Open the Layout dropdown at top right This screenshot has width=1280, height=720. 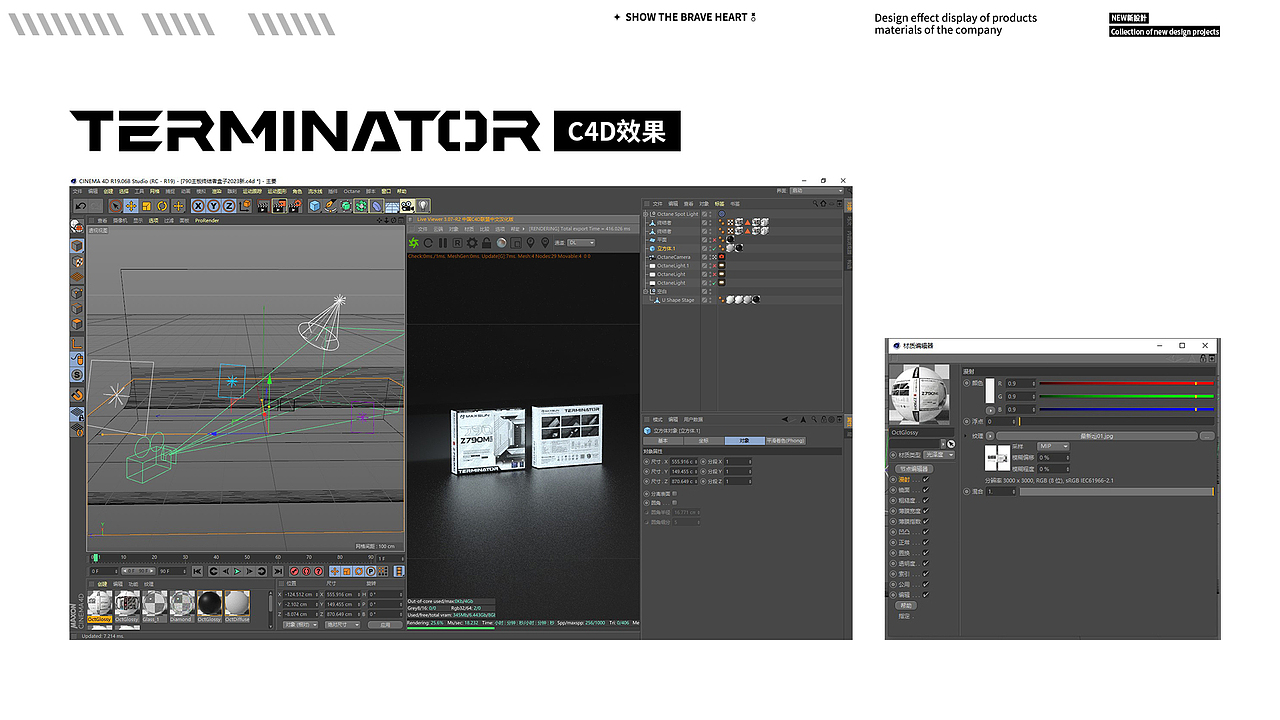816,190
